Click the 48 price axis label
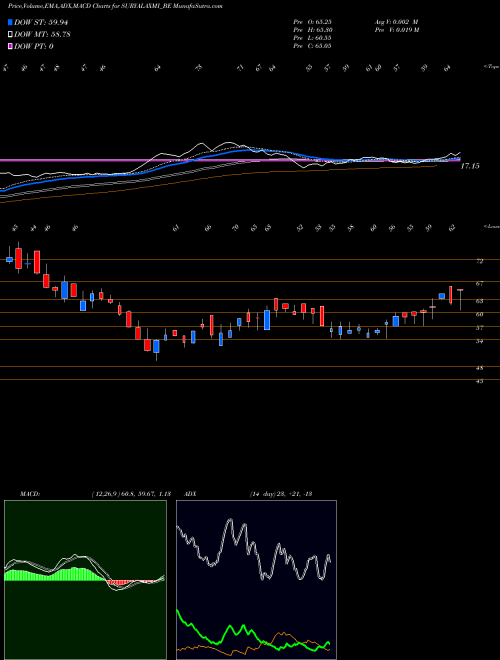The image size is (500, 660). [x=479, y=368]
